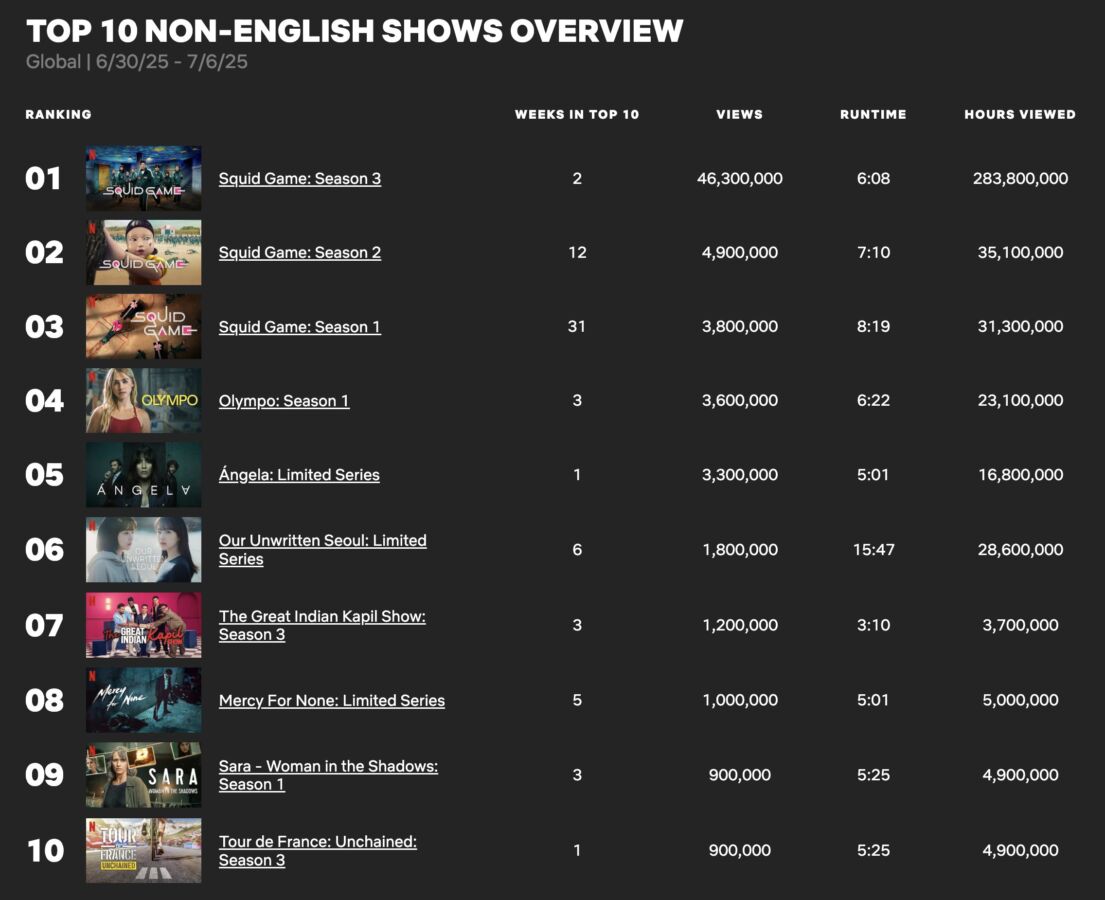This screenshot has width=1105, height=900.
Task: Follow the Ángela: Limited Series link
Action: 299,474
